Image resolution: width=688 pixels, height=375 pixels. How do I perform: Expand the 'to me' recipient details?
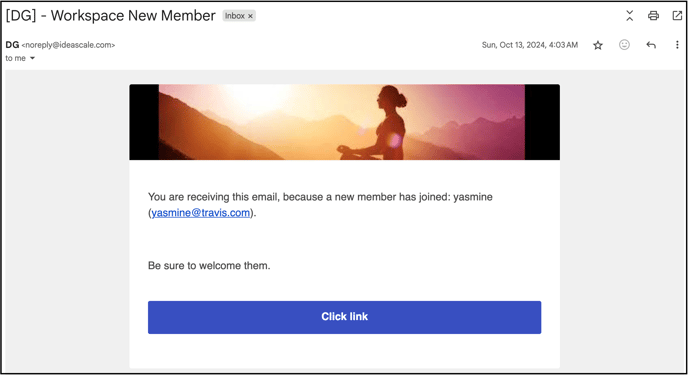32,58
